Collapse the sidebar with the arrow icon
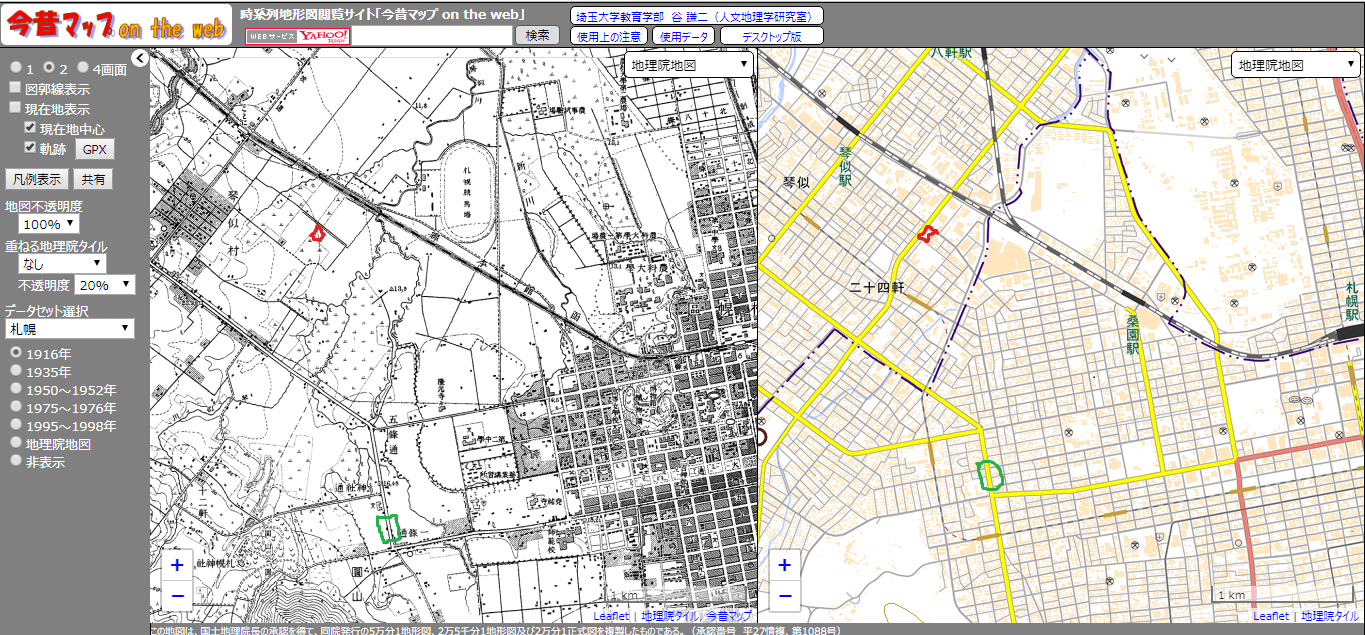1365x635 pixels. [x=140, y=58]
